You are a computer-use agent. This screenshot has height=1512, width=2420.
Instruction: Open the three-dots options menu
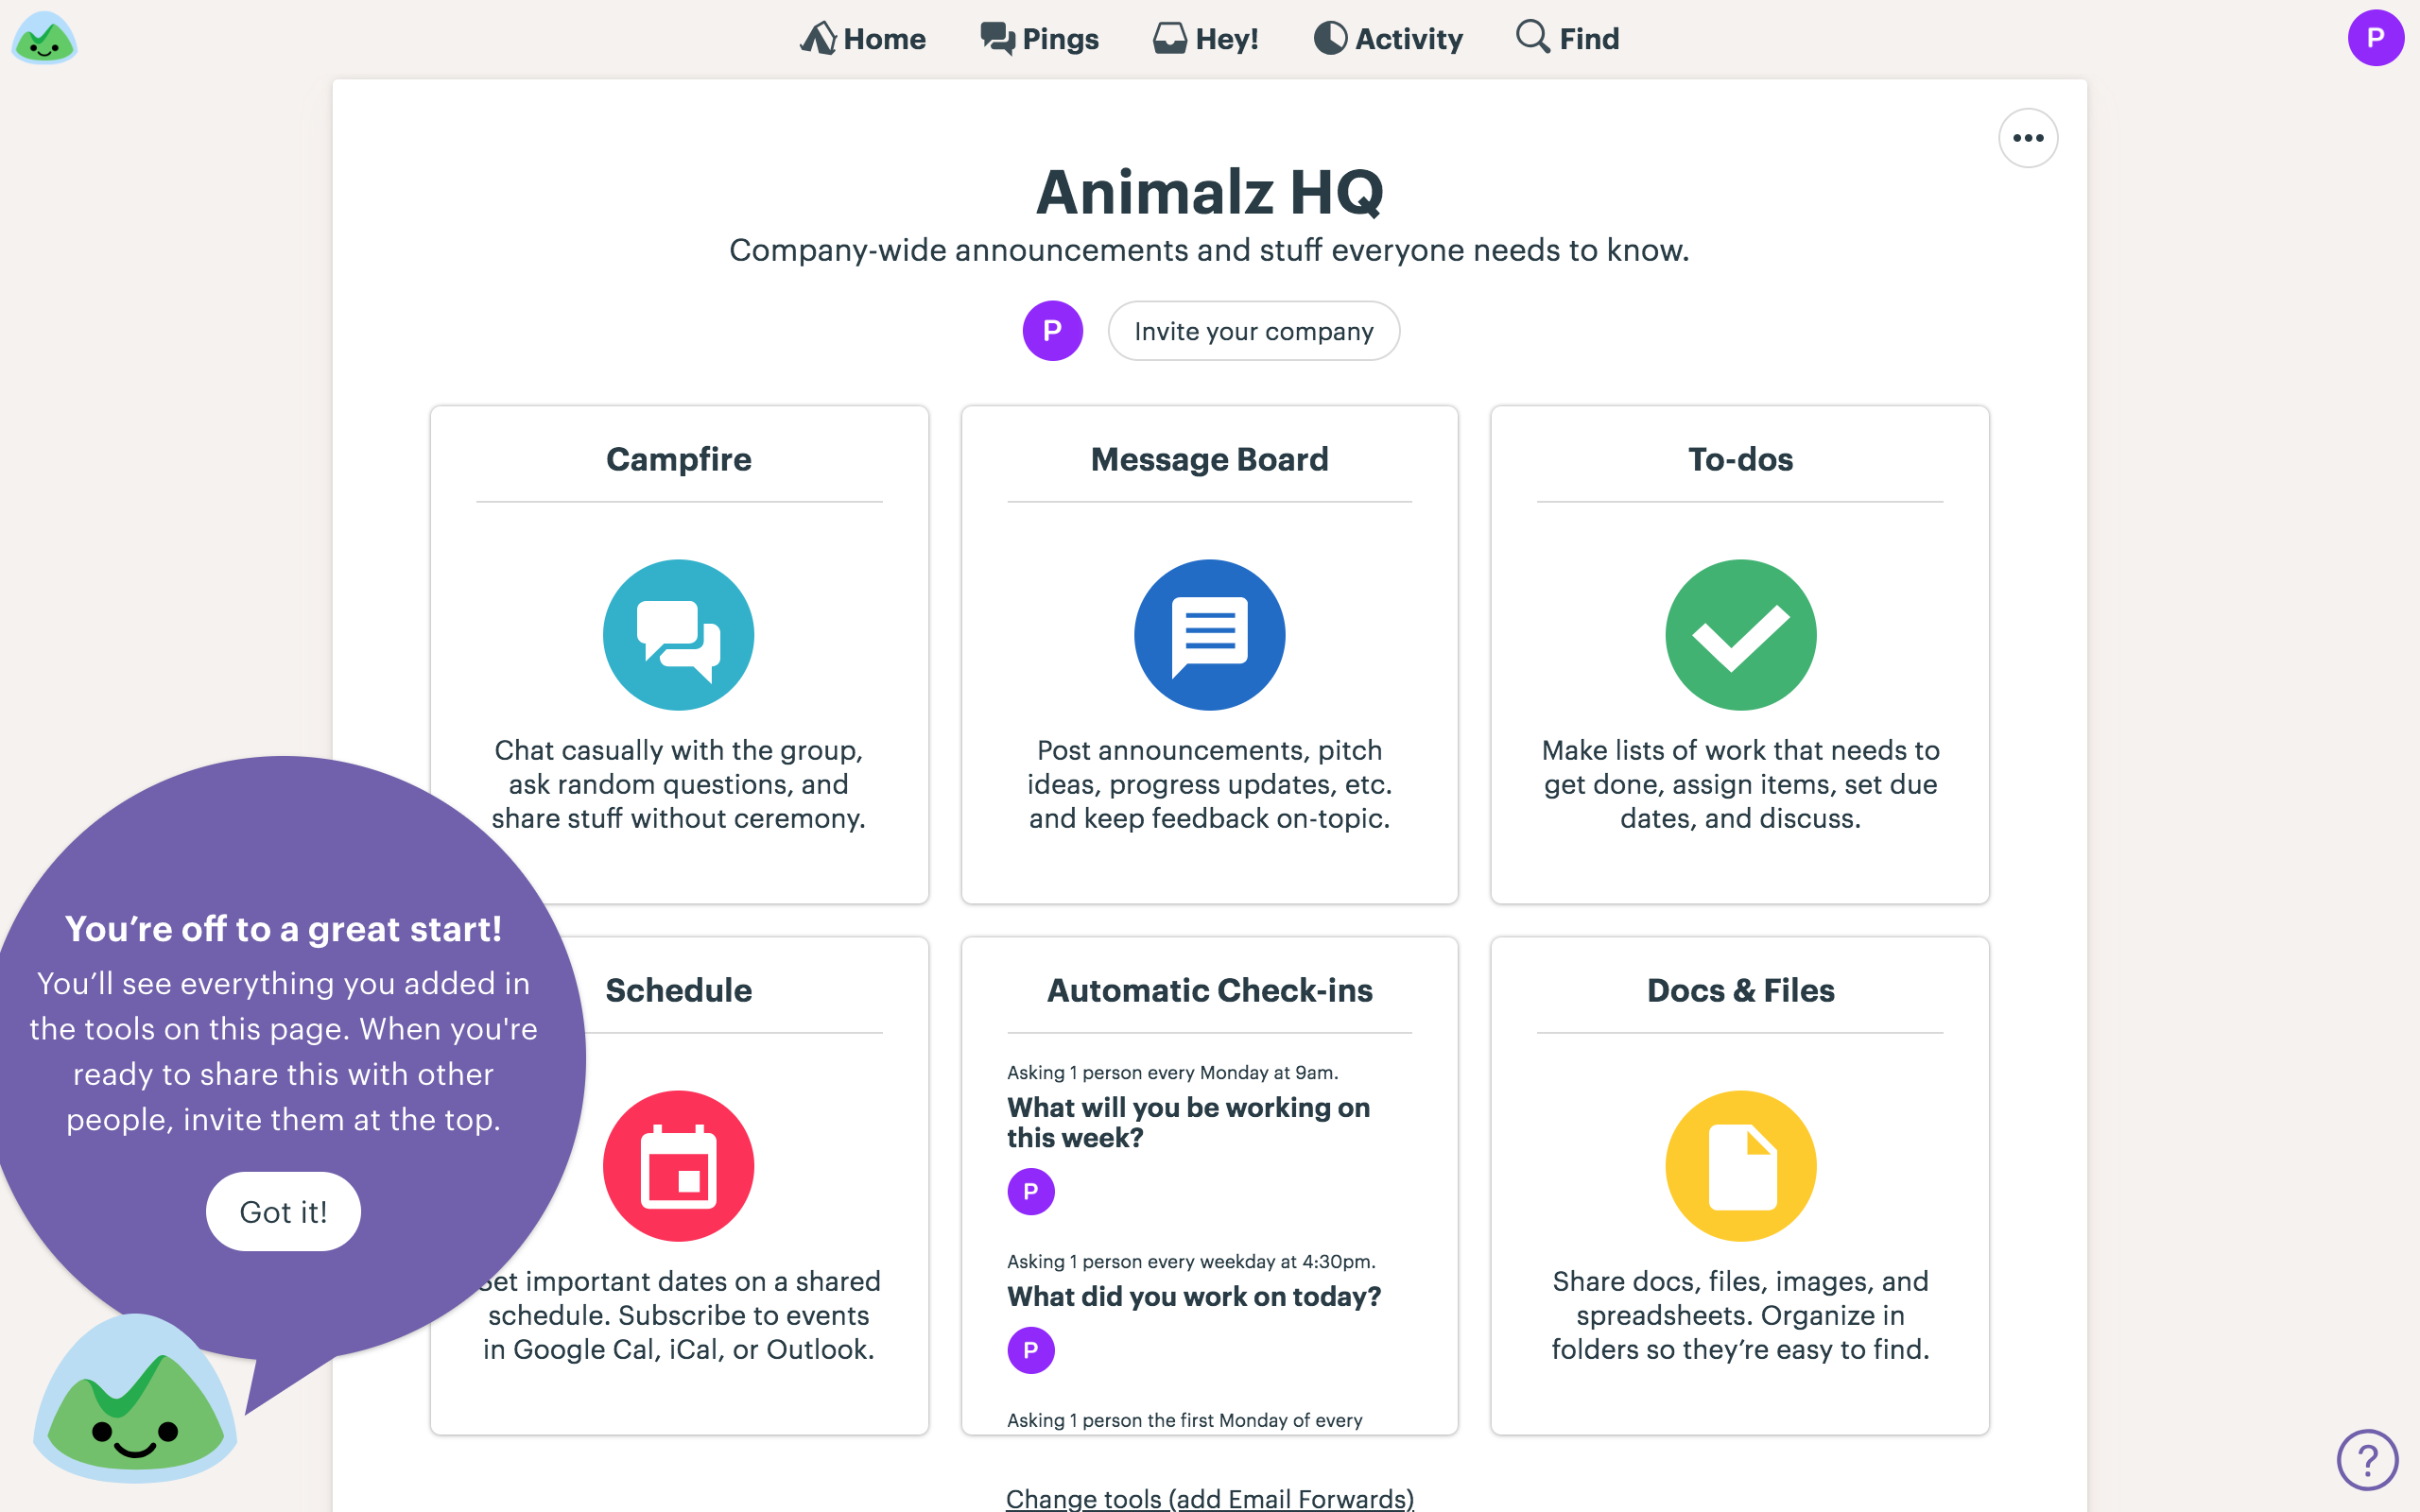click(x=2028, y=138)
